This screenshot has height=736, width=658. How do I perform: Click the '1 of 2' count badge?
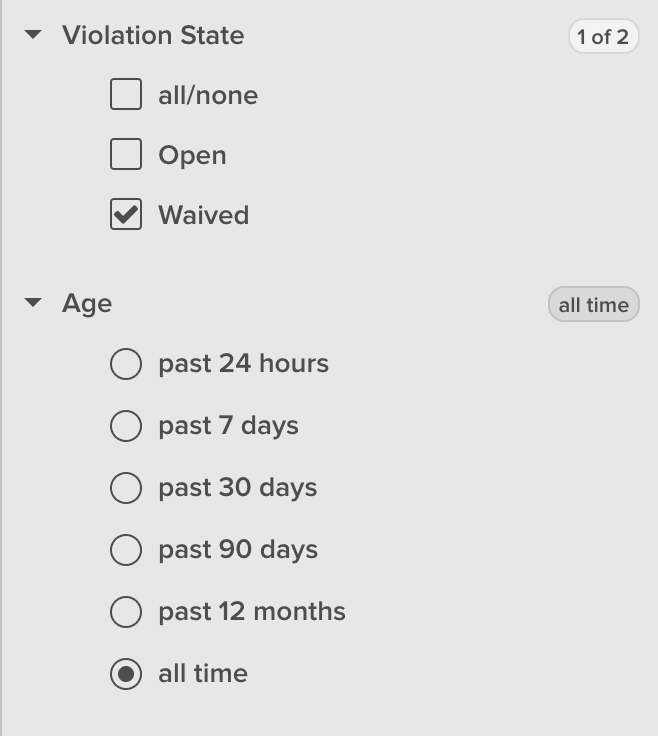tap(603, 37)
